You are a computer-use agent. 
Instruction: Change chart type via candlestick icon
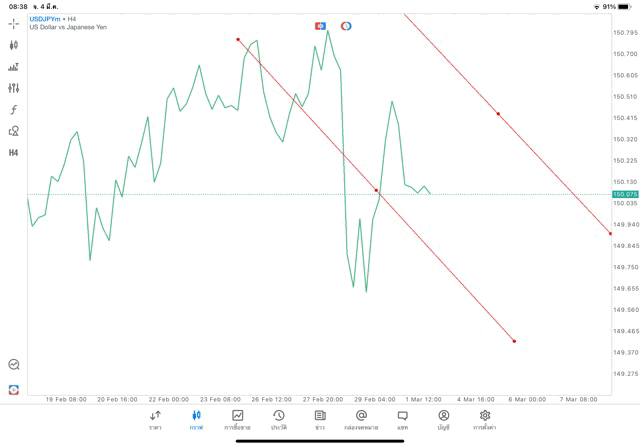(13, 45)
